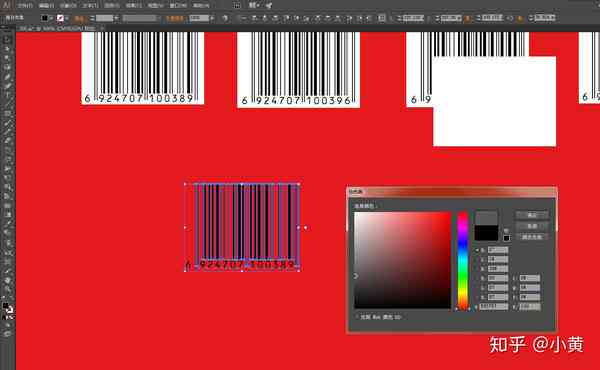The height and width of the screenshot is (370, 600).
Task: Click the rainbow hue slider bar
Action: click(x=463, y=260)
